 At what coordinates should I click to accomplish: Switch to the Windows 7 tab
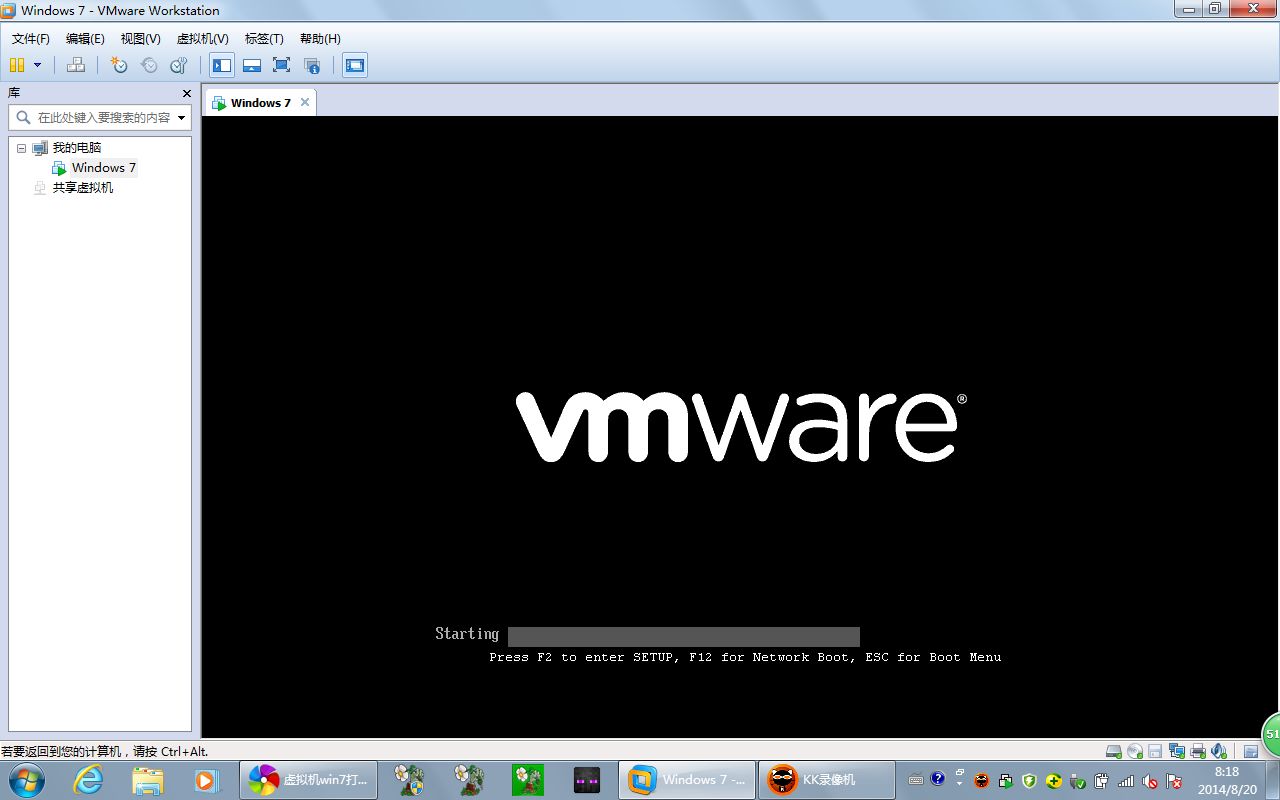tap(260, 103)
